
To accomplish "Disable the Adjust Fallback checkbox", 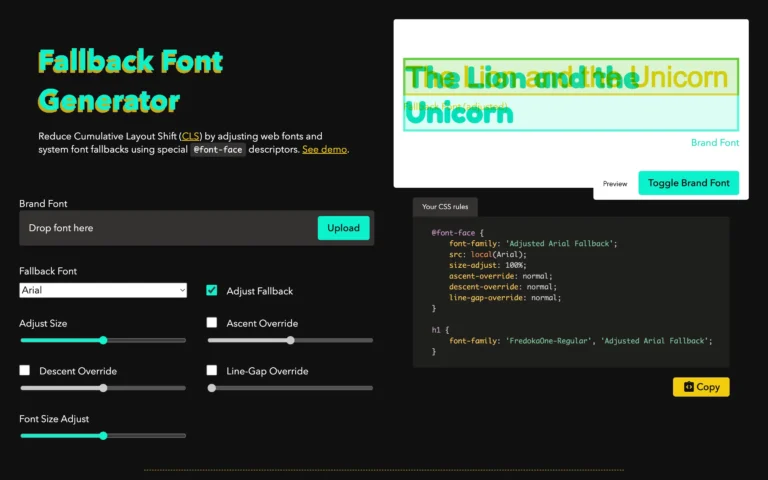I will point(212,290).
